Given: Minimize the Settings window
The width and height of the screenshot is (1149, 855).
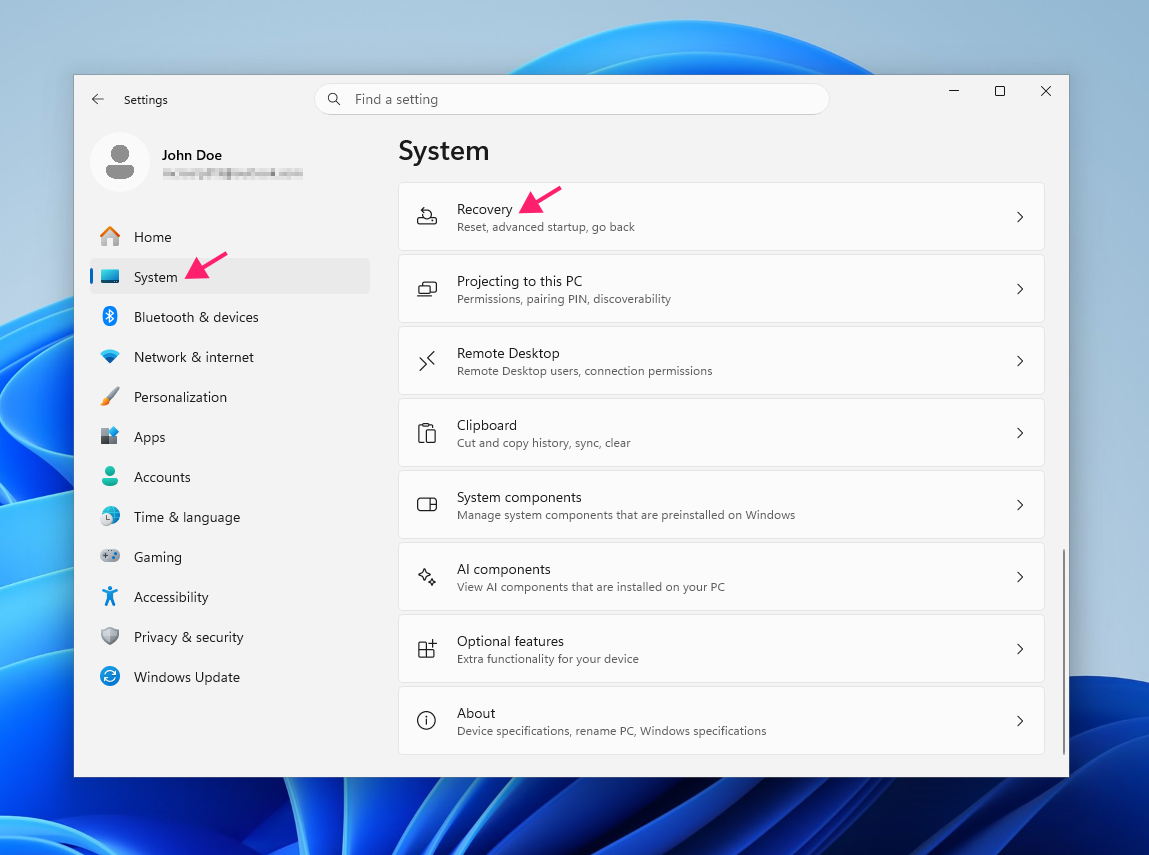Looking at the screenshot, I should click(x=953, y=91).
